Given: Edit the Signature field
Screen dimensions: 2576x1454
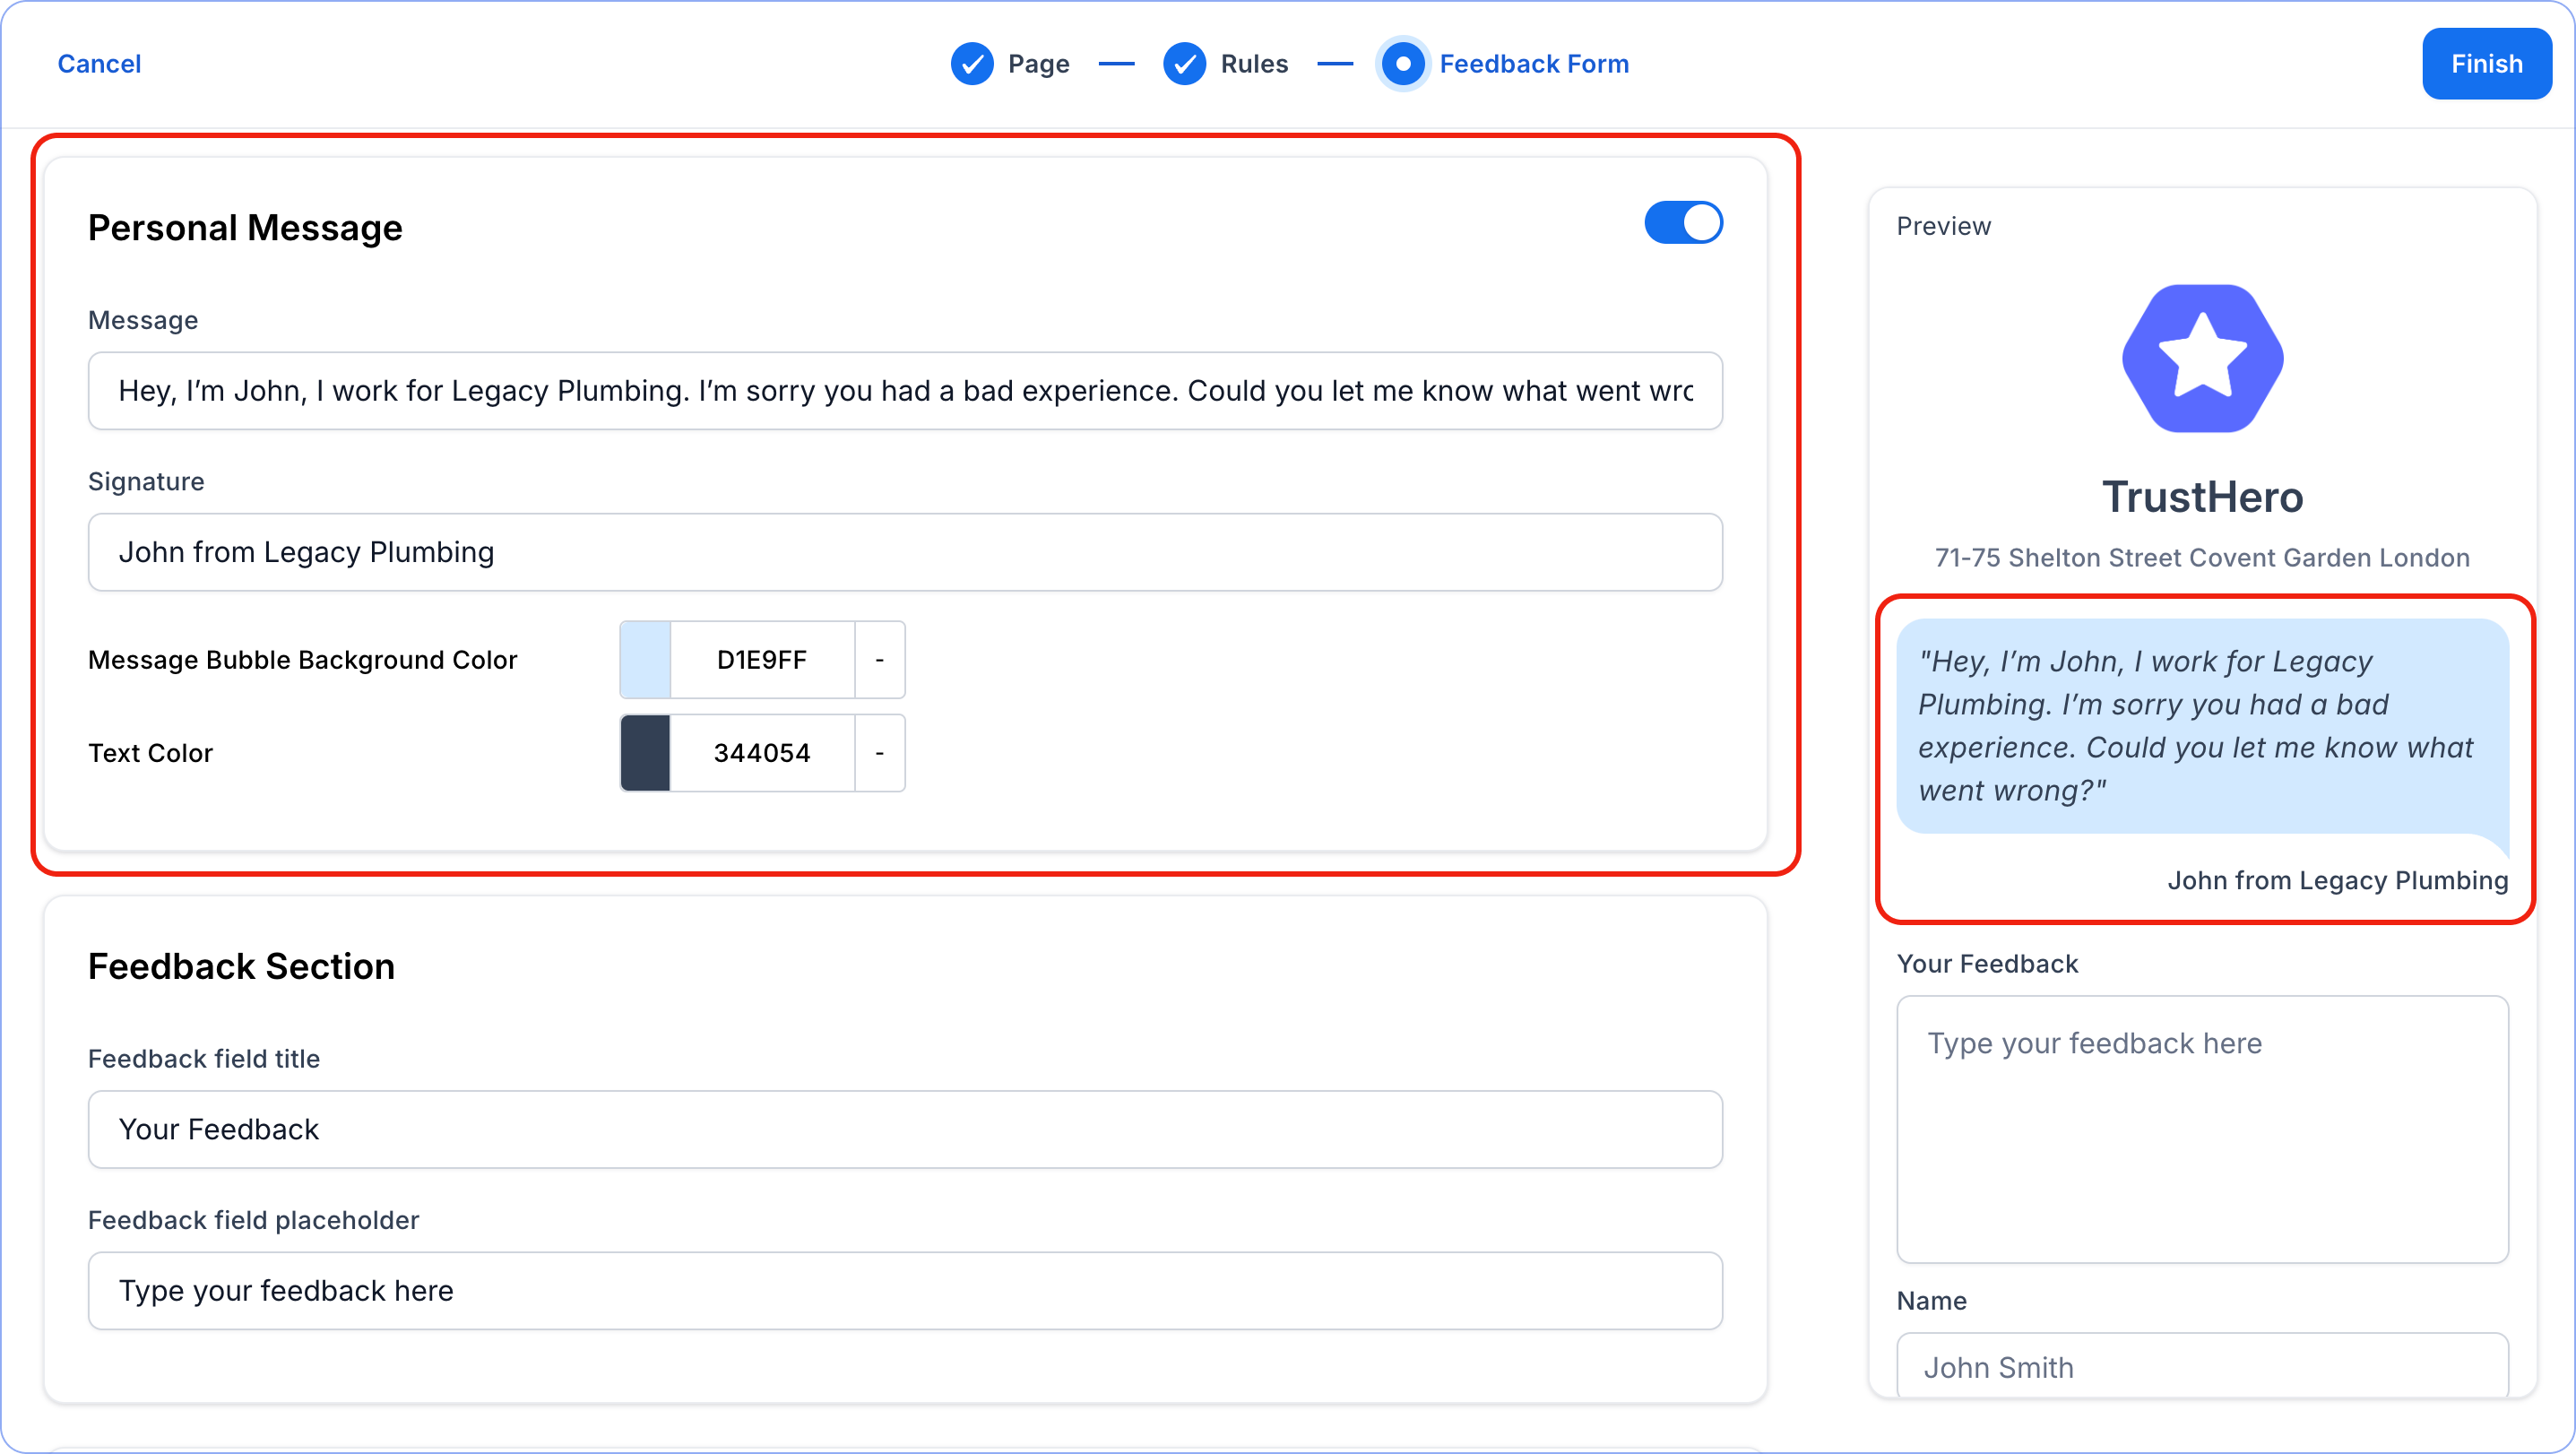Looking at the screenshot, I should (904, 553).
